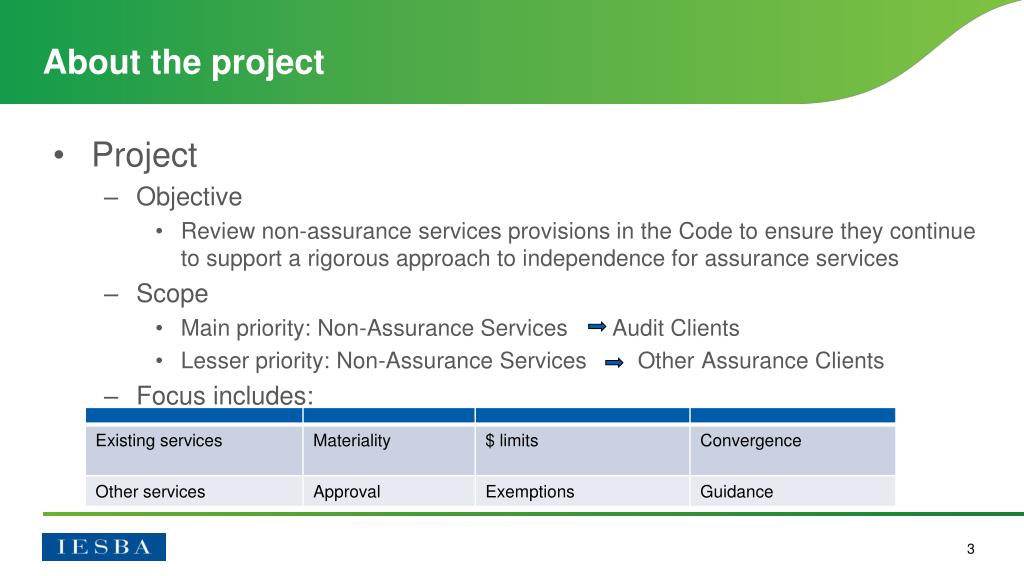
Task: Click the arrow before Audit Clients
Action: pos(597,327)
